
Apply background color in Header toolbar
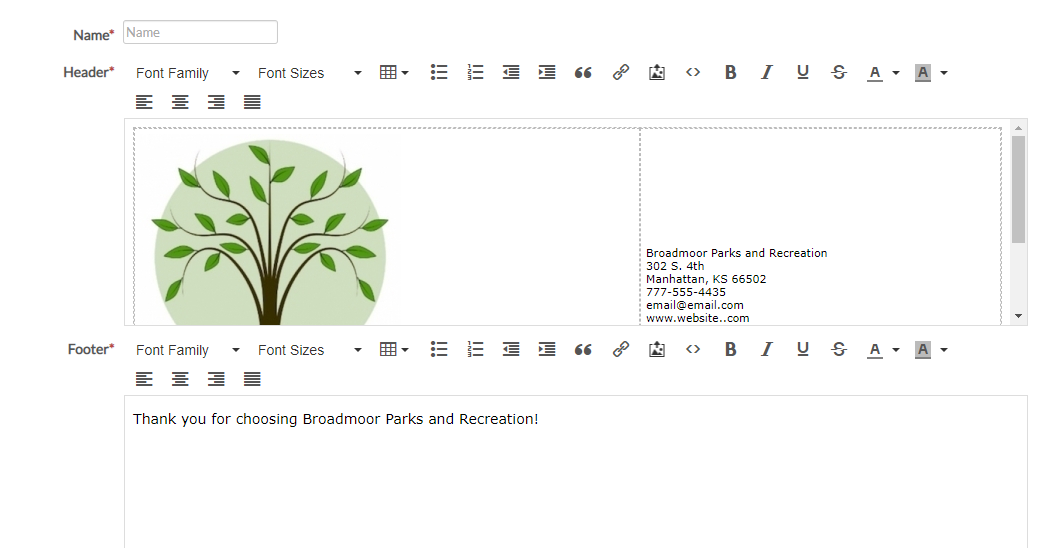[x=923, y=72]
